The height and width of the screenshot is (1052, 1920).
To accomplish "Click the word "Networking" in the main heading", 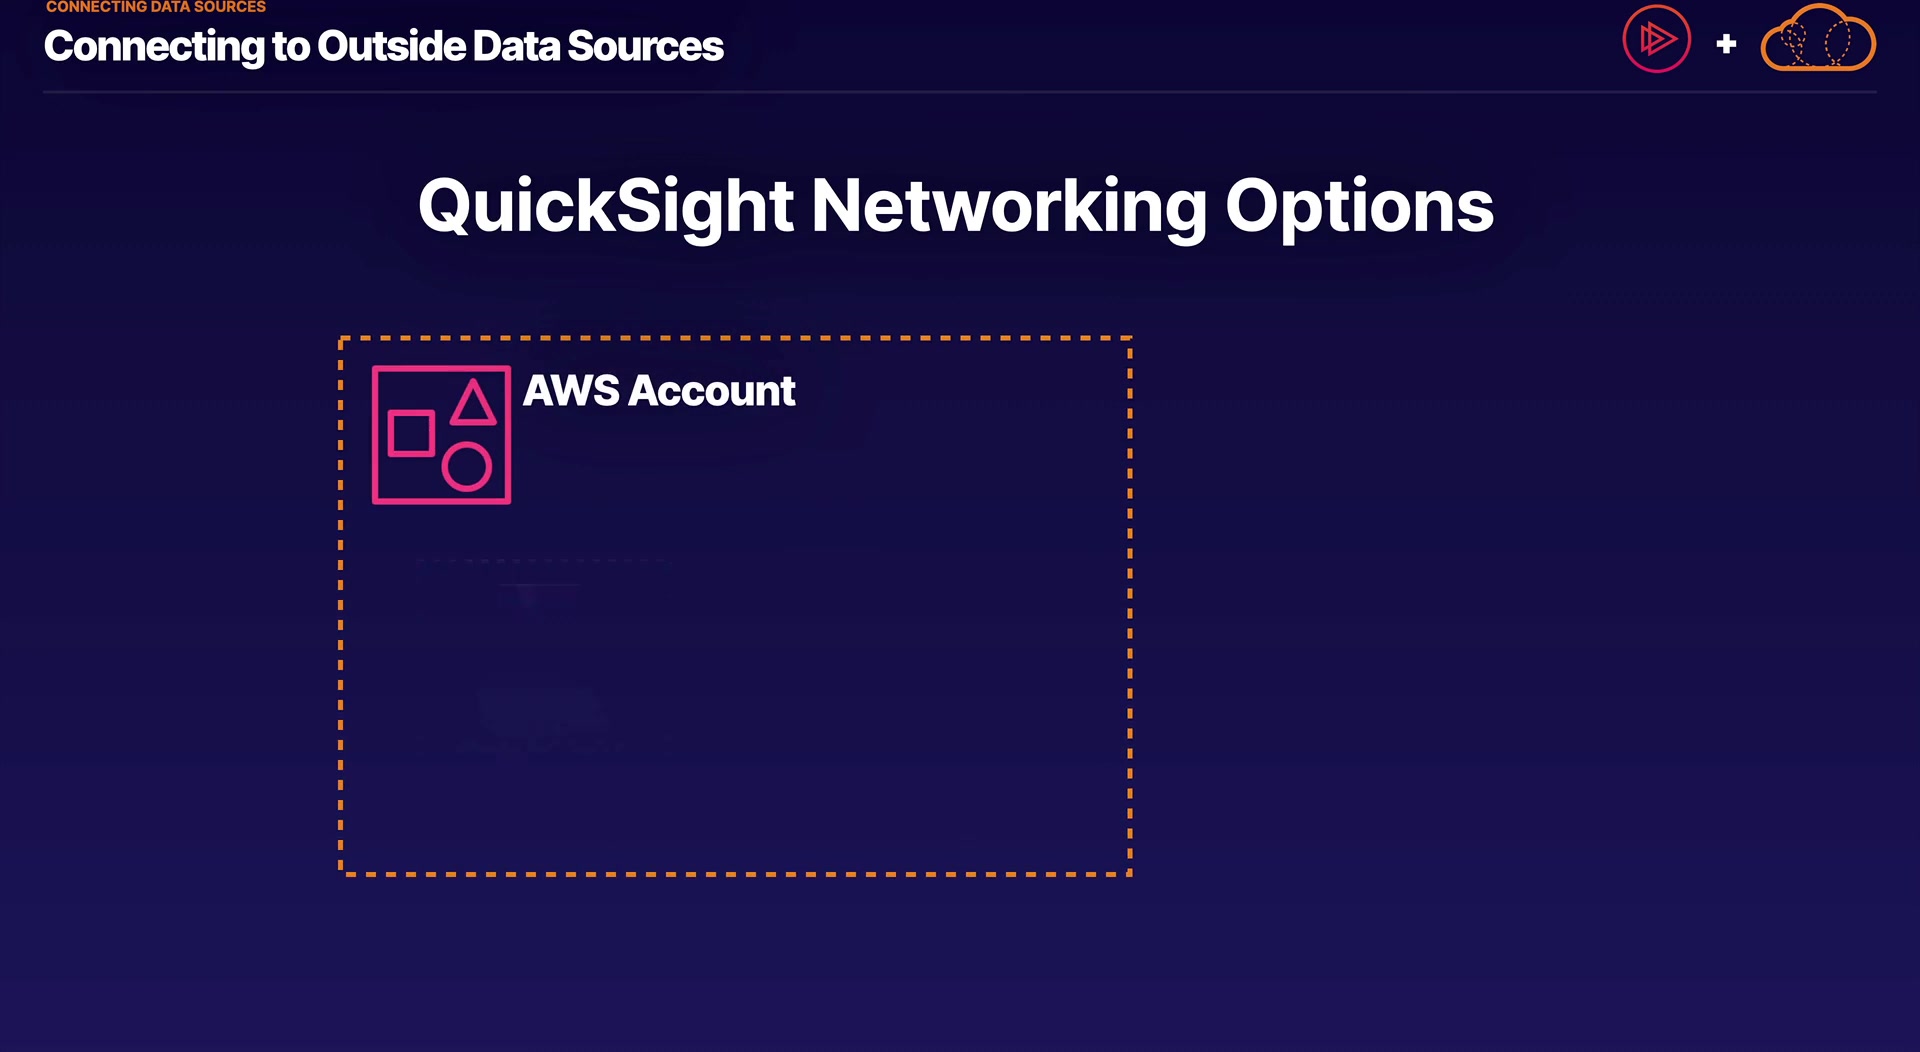I will click(x=1009, y=207).
